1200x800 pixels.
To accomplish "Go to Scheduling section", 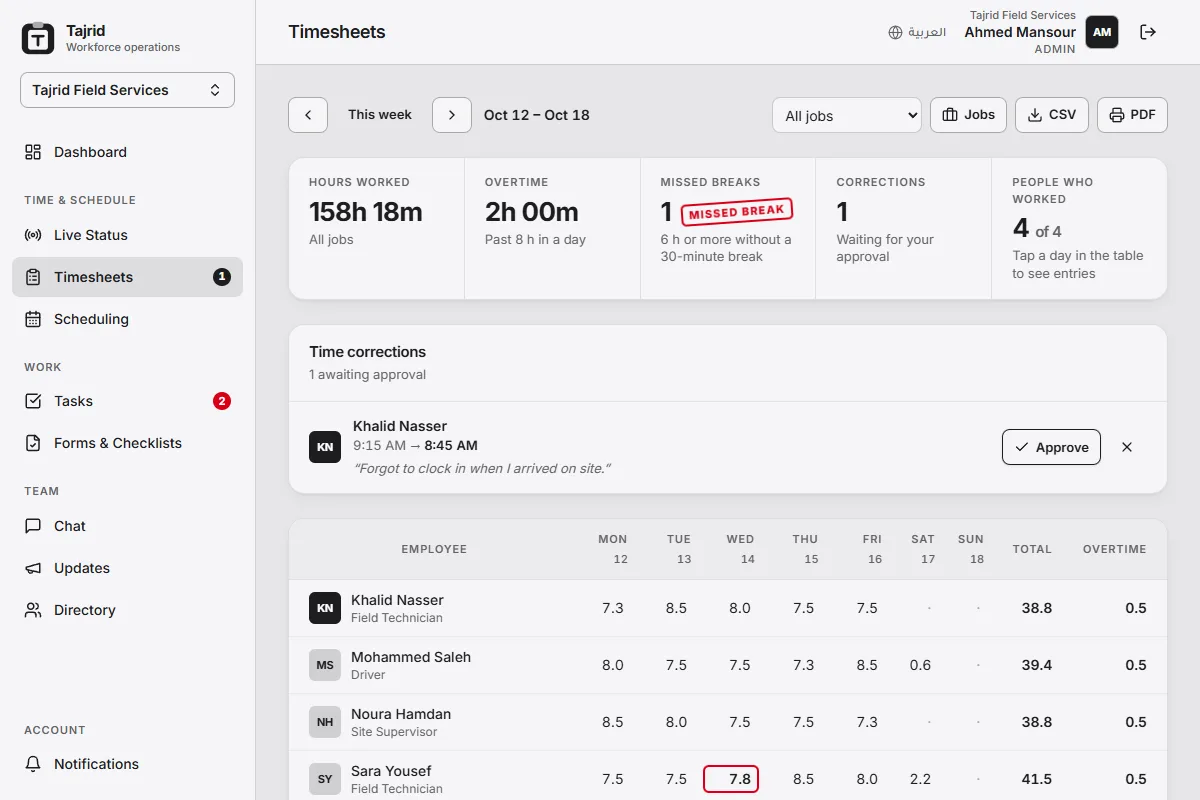I will coord(127,319).
